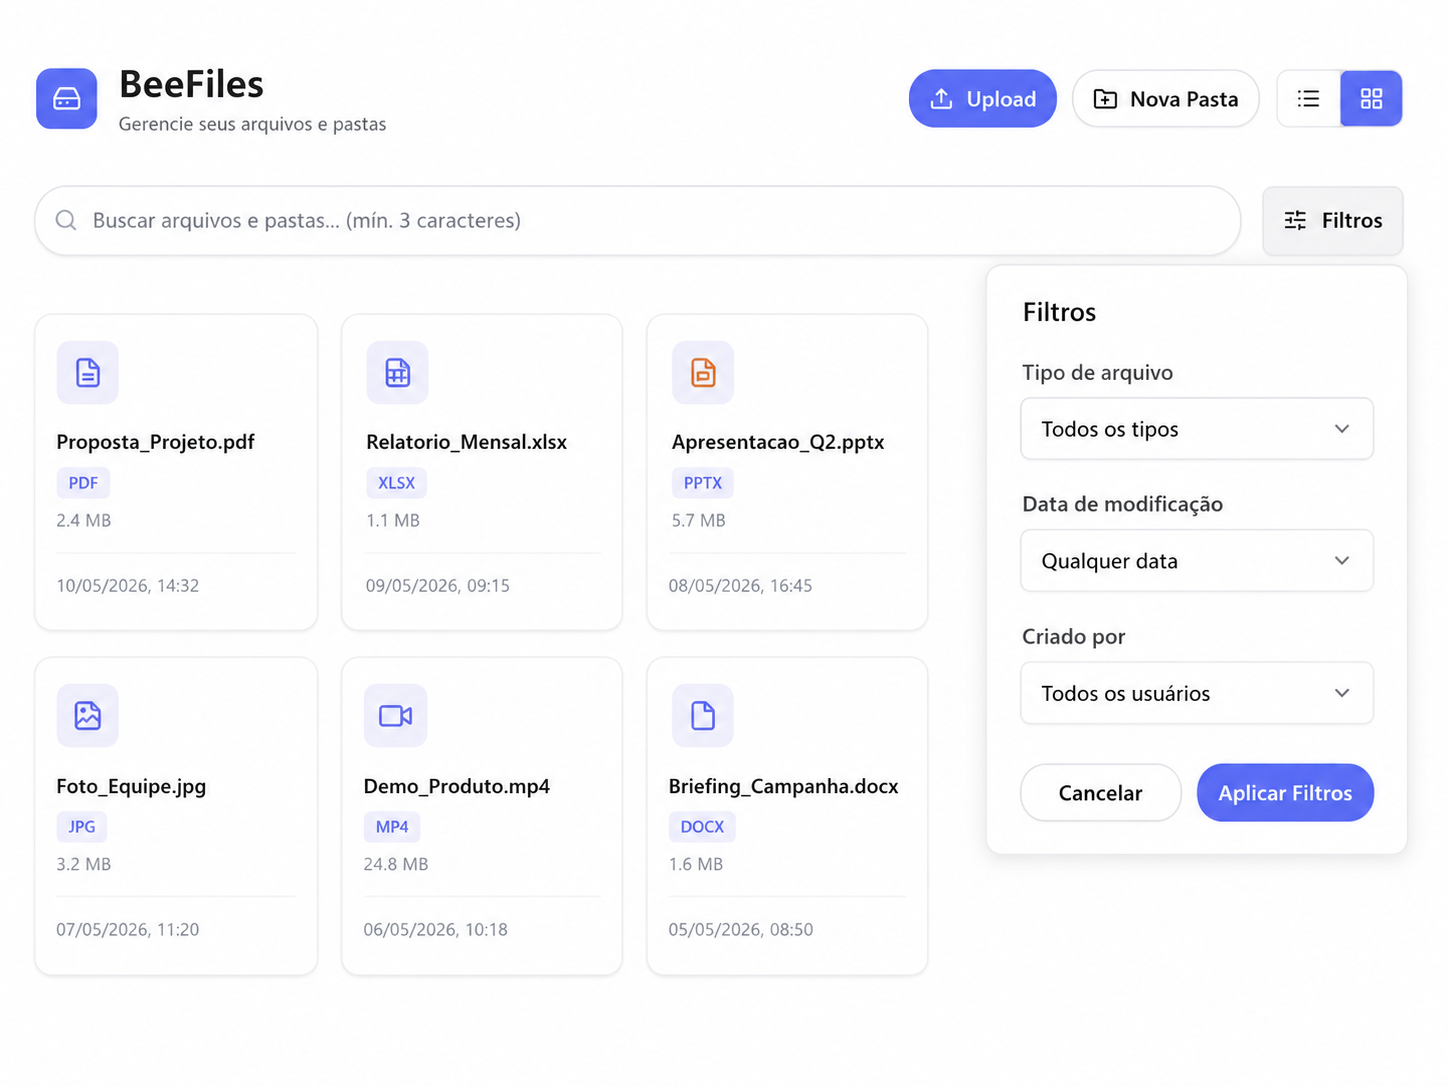Click the 2.4 MB file size
This screenshot has height=1086, width=1448.
[x=84, y=521]
